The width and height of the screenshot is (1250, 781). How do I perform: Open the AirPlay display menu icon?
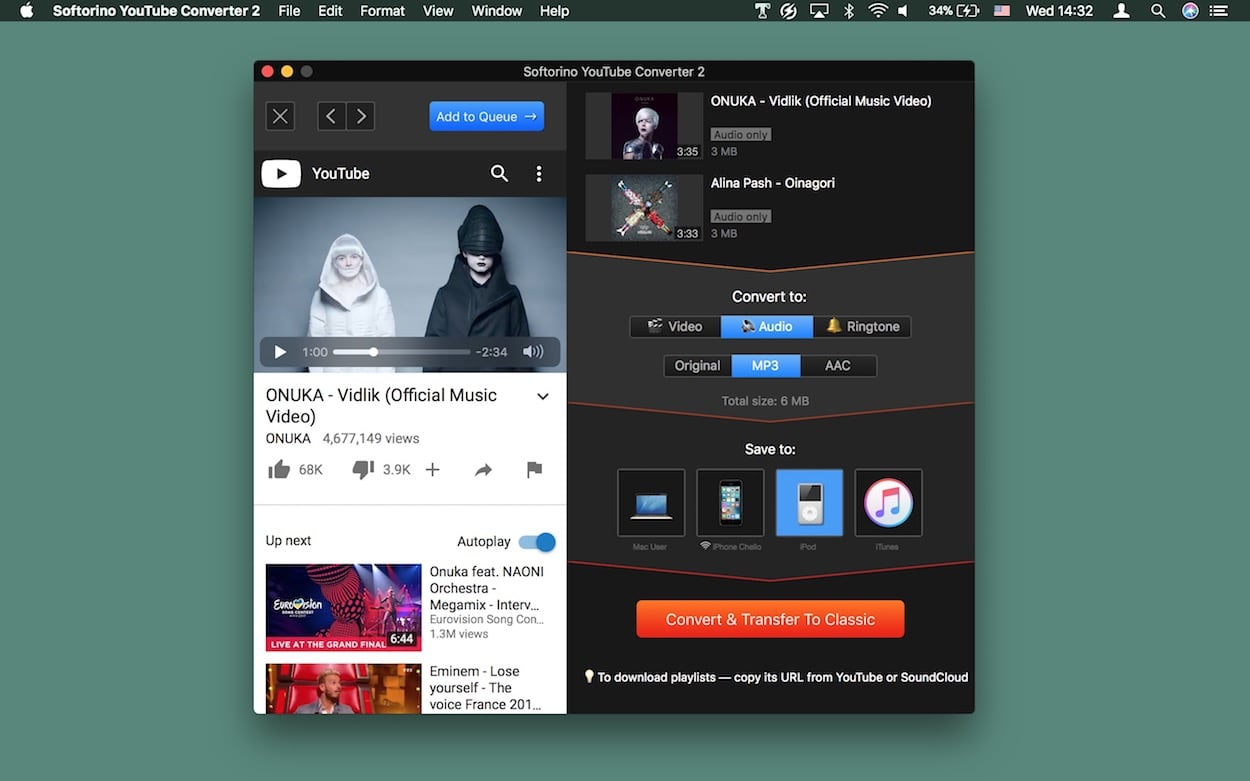click(819, 11)
